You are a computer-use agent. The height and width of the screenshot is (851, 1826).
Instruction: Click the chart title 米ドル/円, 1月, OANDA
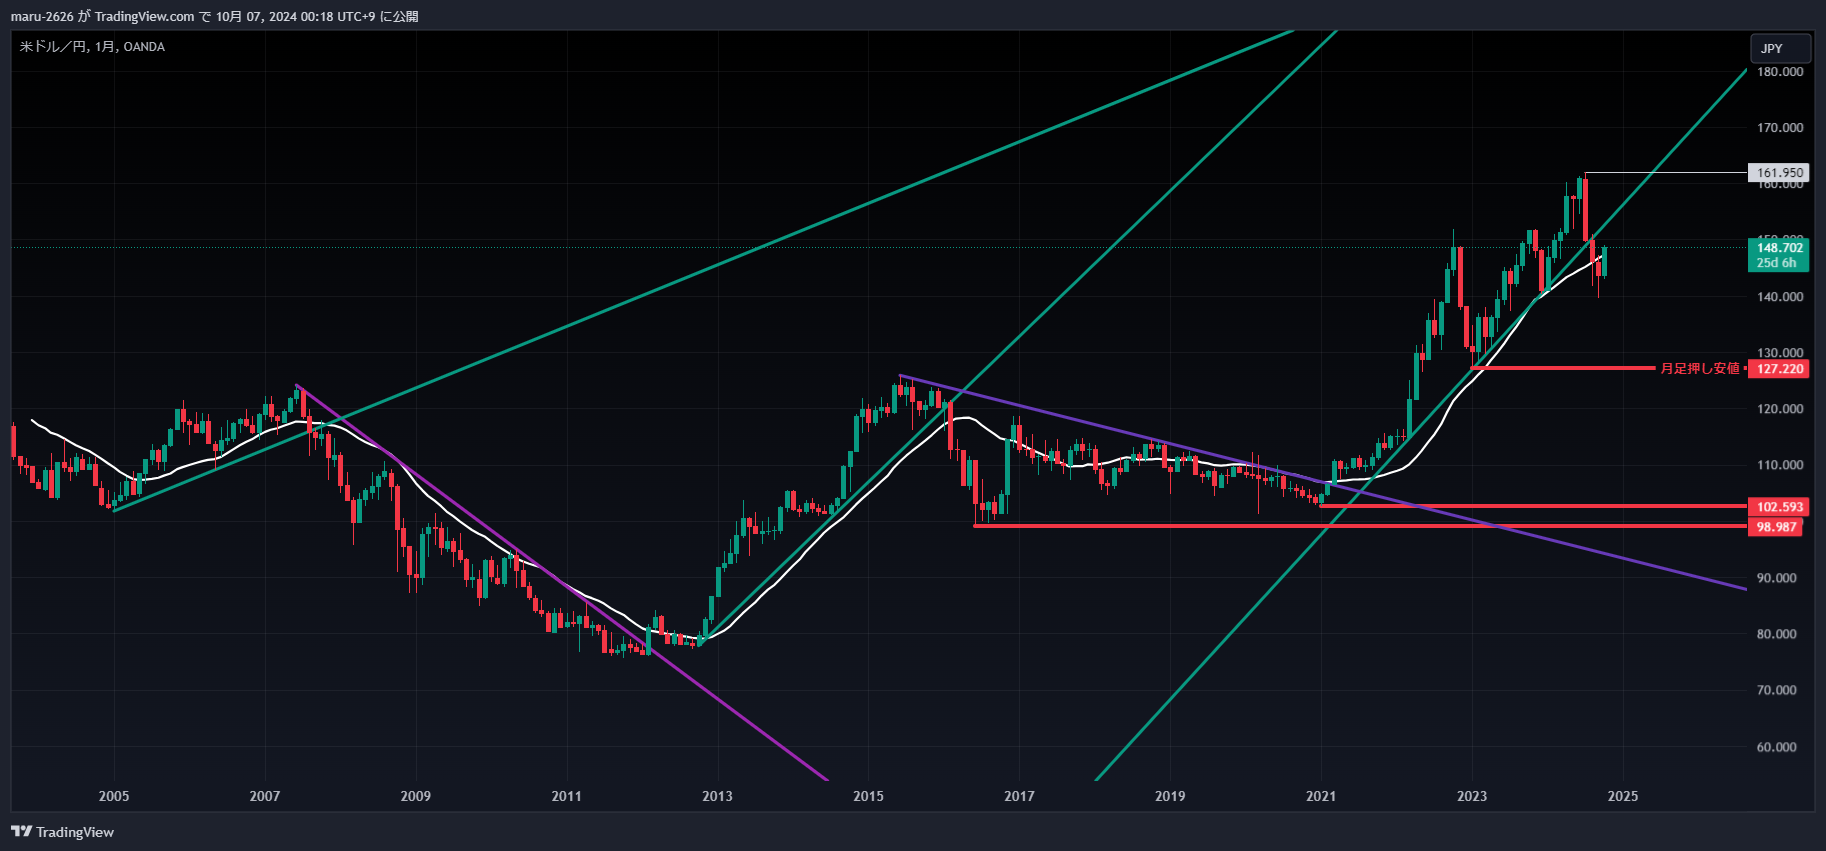pyautogui.click(x=92, y=47)
